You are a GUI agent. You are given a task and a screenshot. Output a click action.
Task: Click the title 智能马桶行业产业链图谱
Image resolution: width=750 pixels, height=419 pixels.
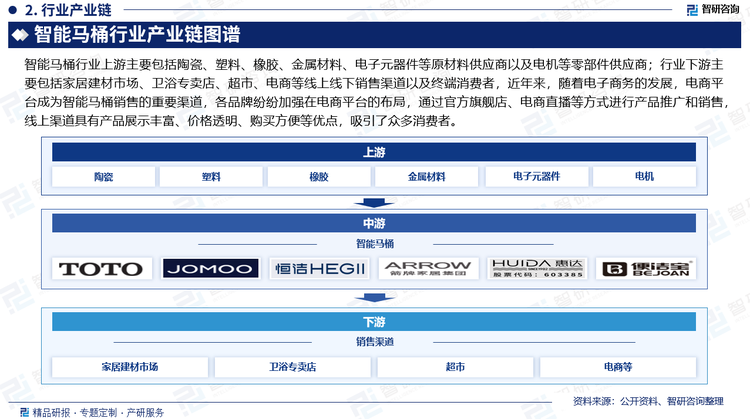point(137,35)
